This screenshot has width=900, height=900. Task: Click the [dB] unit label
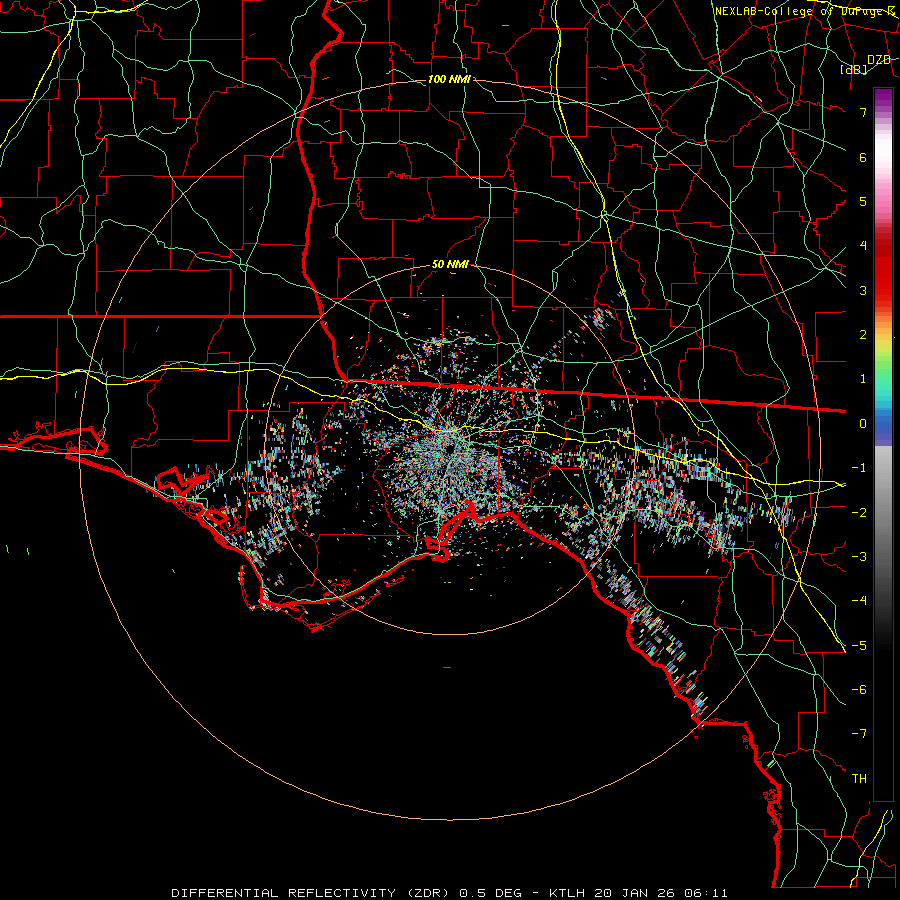[854, 70]
